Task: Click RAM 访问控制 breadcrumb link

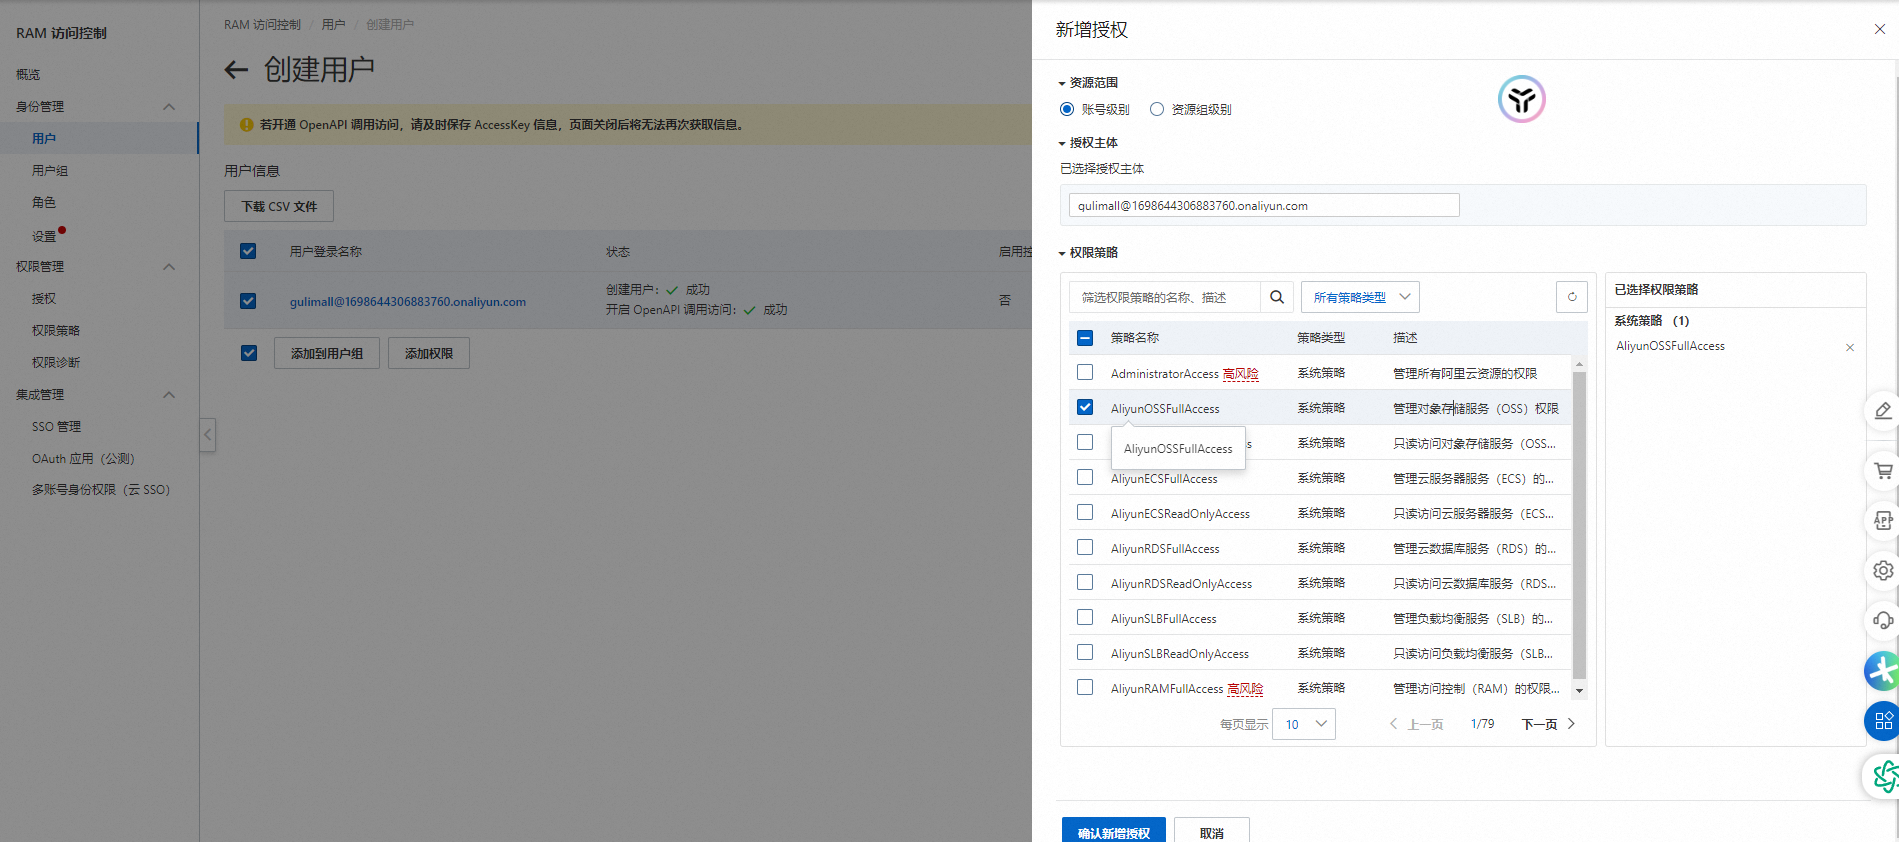Action: (262, 25)
